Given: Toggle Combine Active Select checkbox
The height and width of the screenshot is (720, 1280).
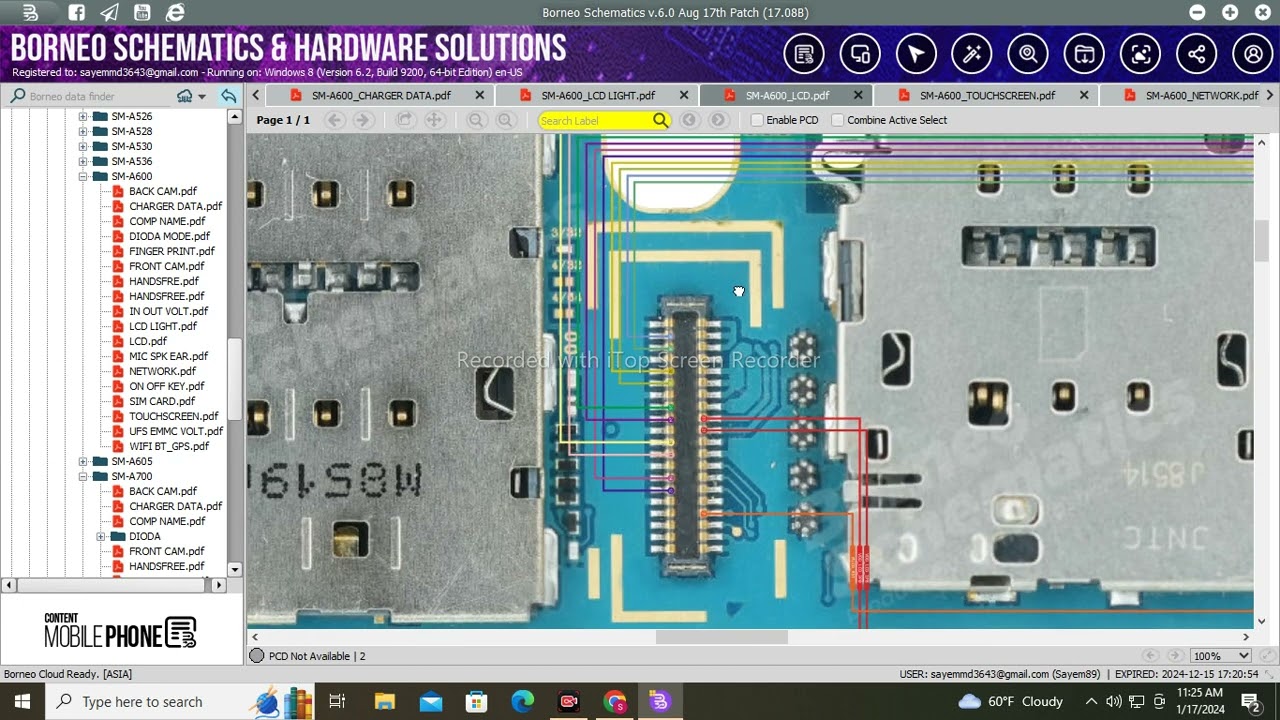Looking at the screenshot, I should (x=838, y=120).
